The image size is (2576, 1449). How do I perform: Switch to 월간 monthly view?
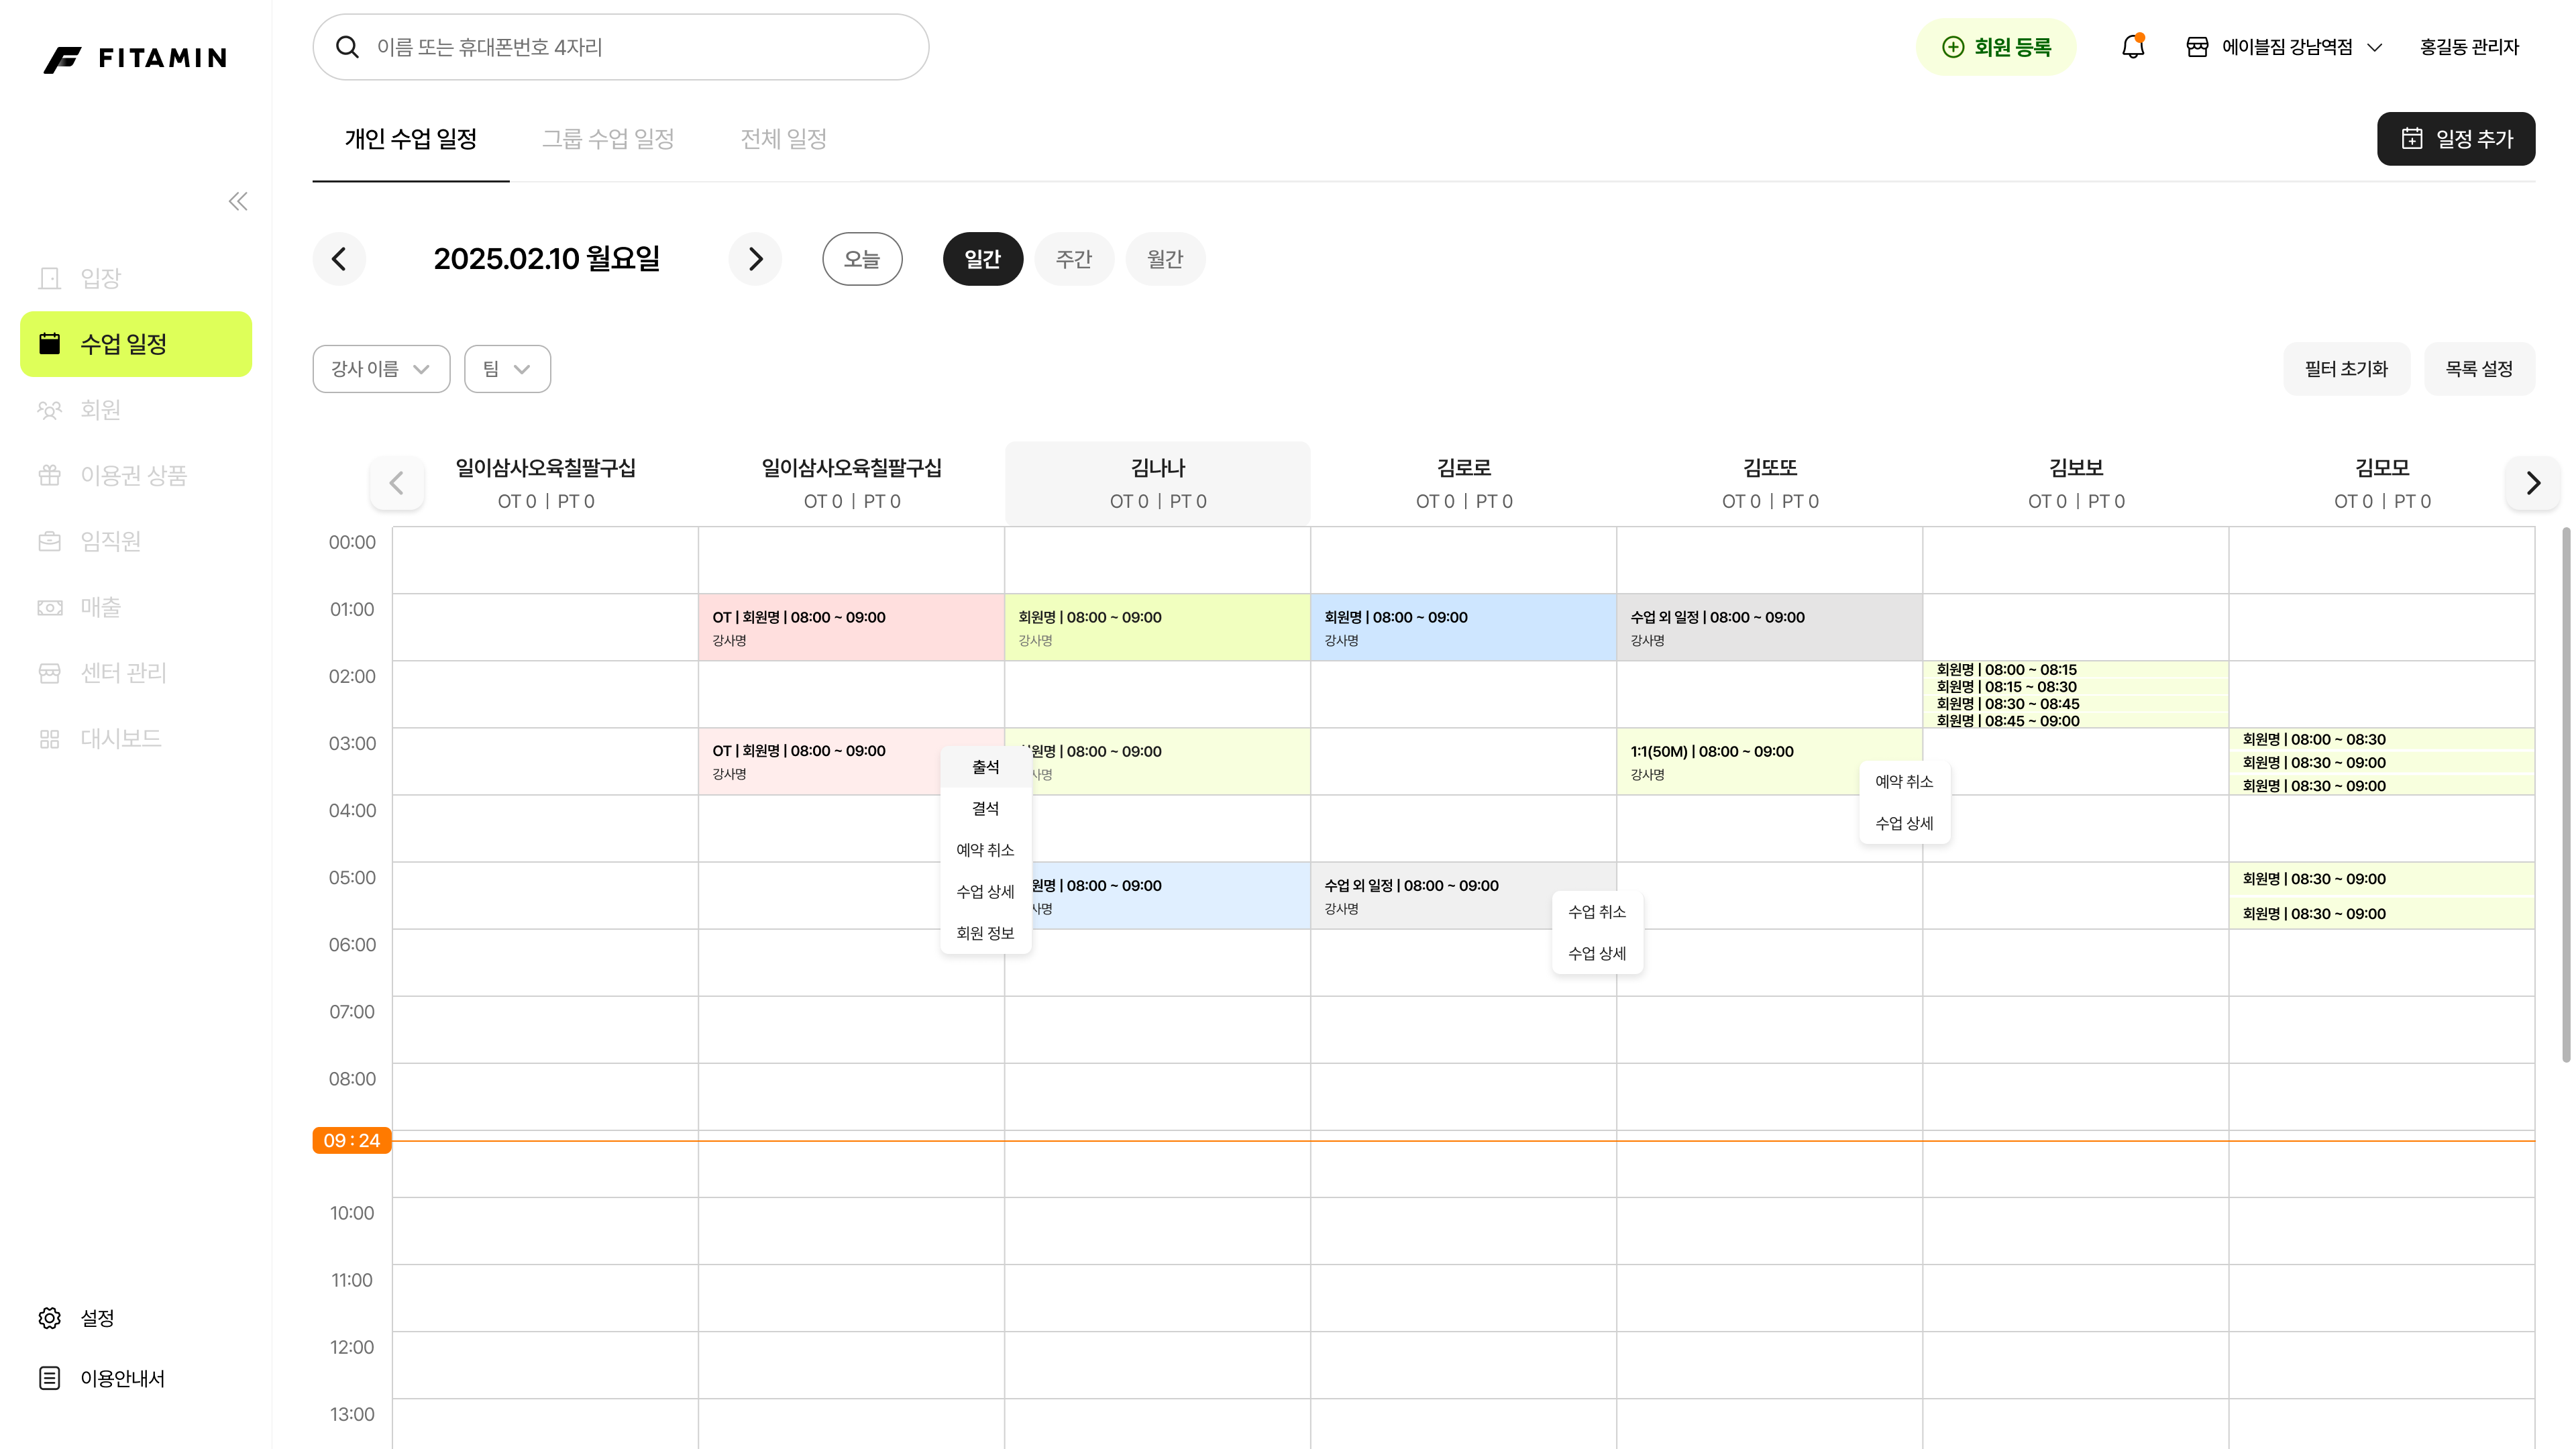pos(1164,259)
